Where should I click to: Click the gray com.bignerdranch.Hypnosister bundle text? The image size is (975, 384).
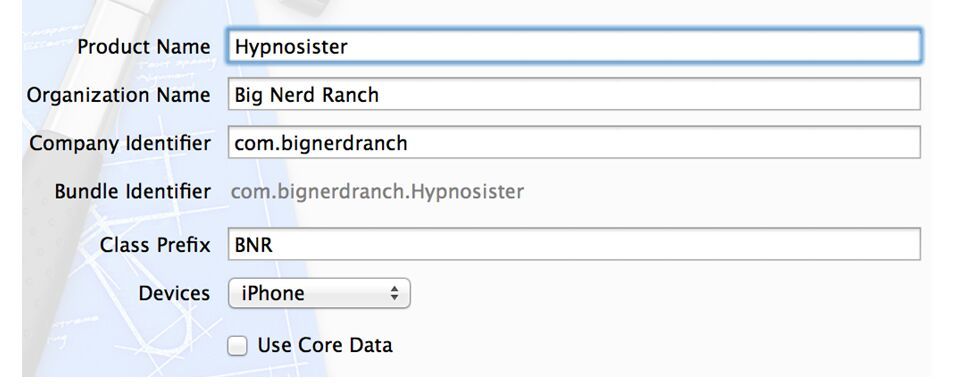point(377,191)
